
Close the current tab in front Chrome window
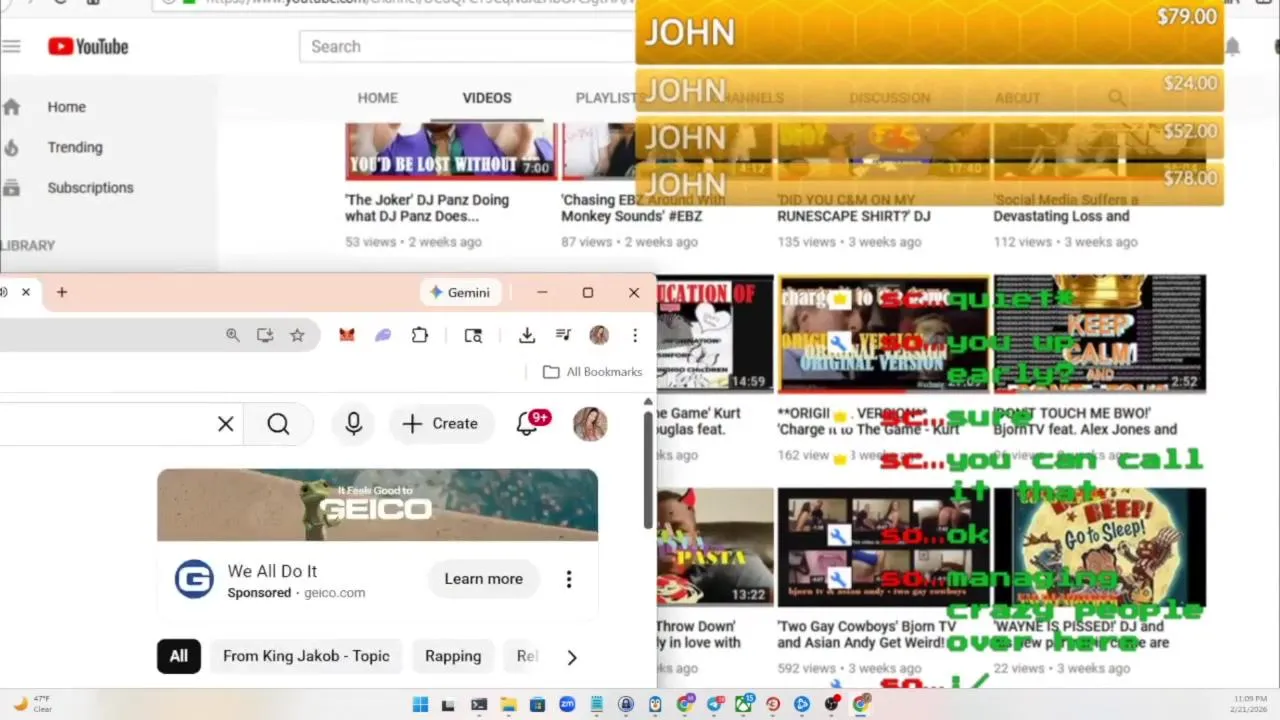point(26,292)
